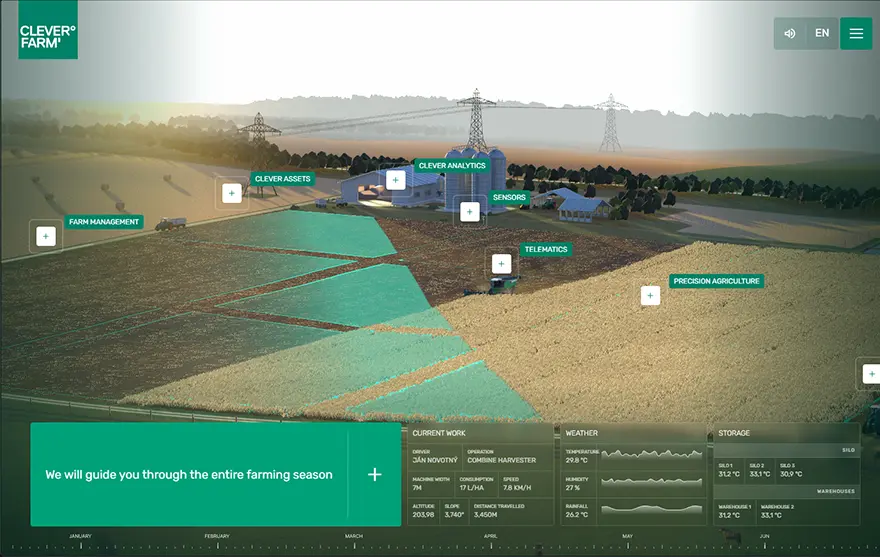Jump to MAY on the timeline
This screenshot has height=557, width=880.
point(627,536)
